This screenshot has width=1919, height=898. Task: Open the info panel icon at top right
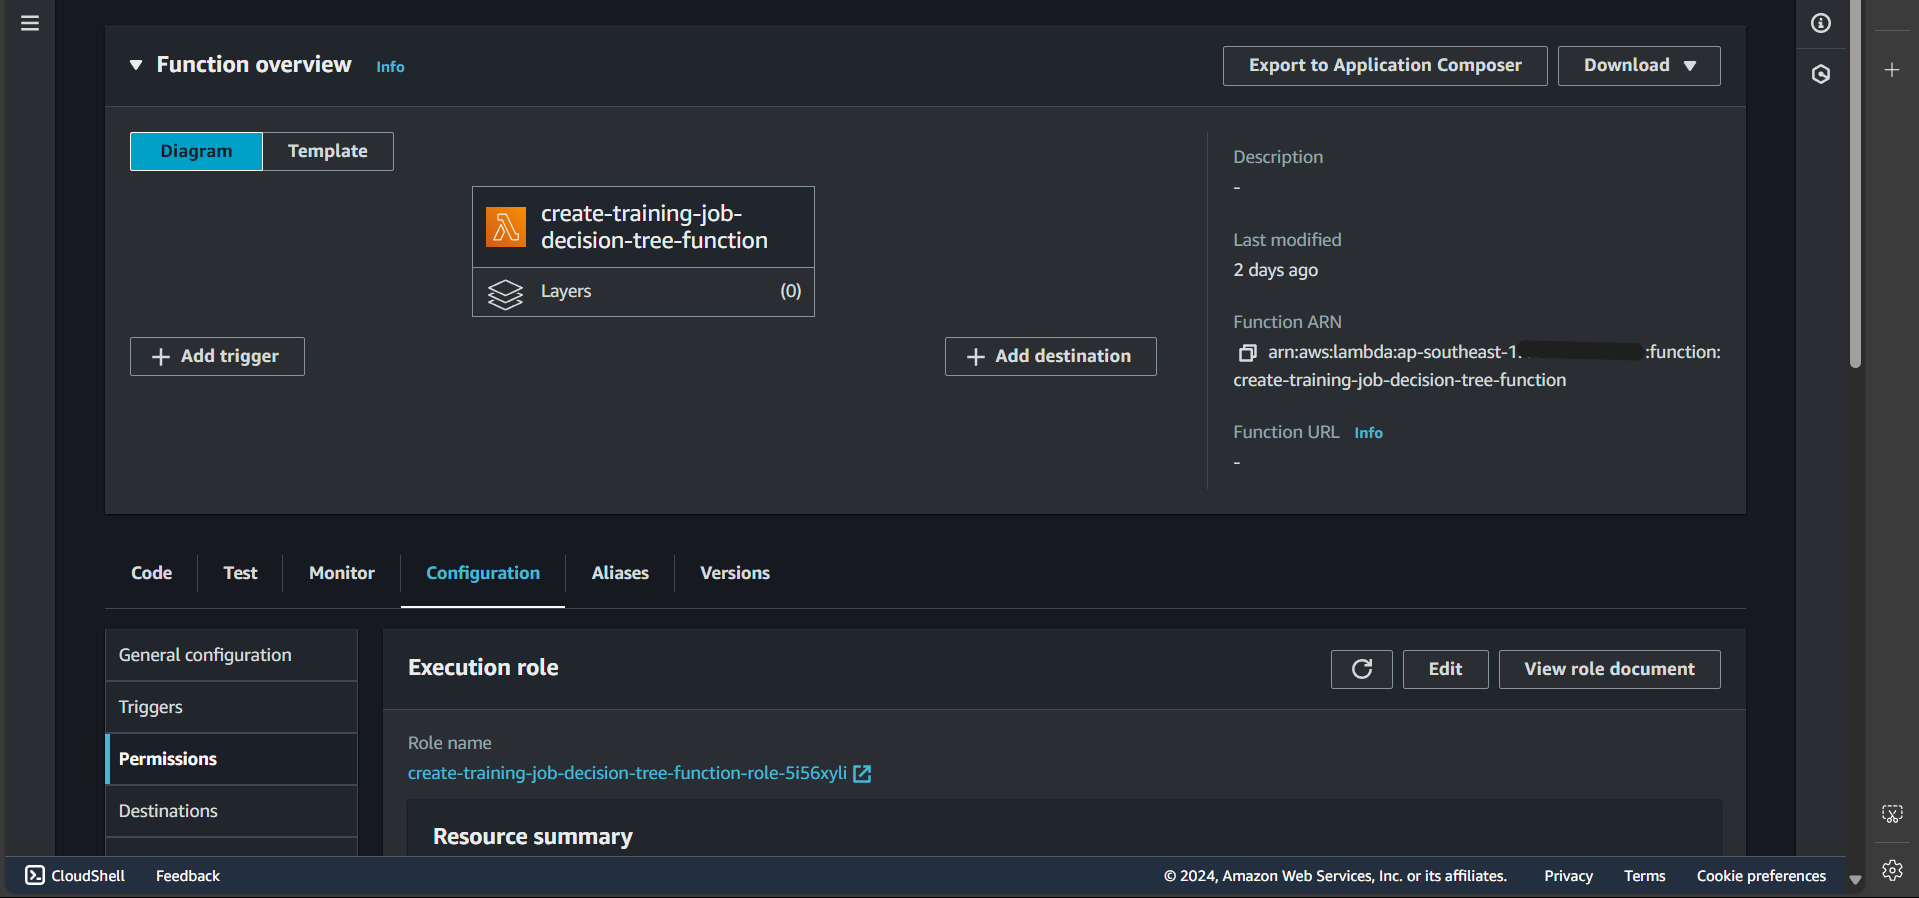pyautogui.click(x=1821, y=23)
